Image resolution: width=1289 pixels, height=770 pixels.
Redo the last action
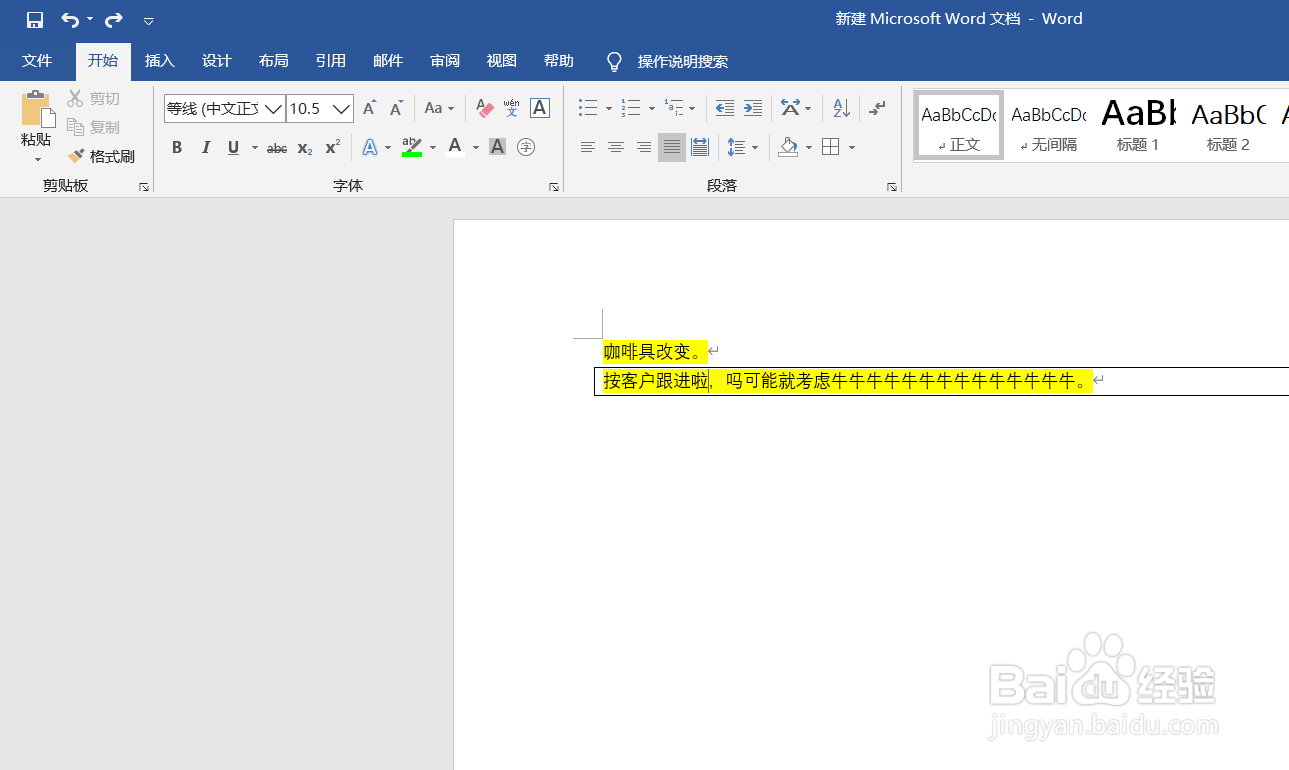point(114,20)
